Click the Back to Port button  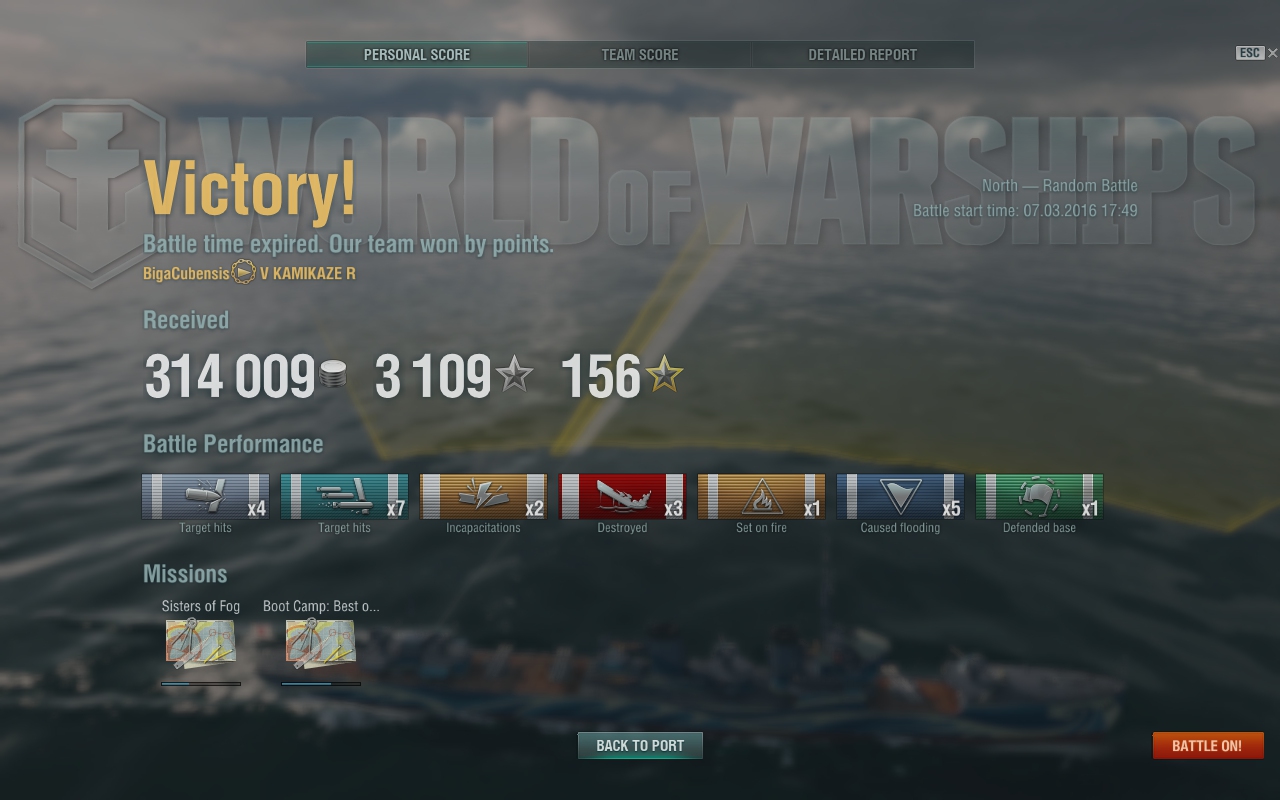[640, 746]
